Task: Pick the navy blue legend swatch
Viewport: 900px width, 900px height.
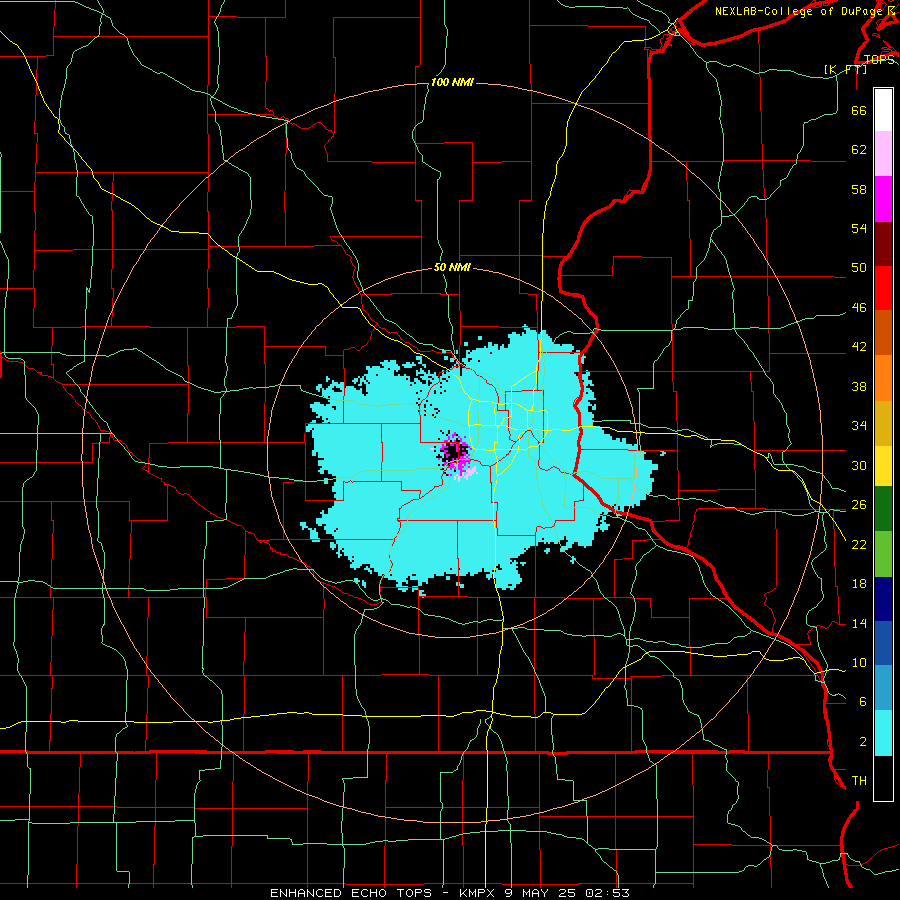Action: click(883, 599)
